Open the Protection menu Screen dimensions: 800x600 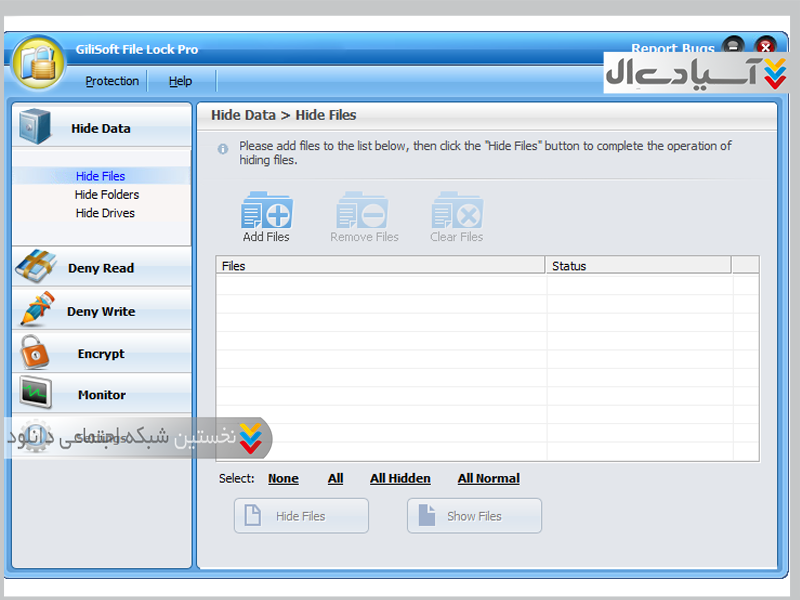(112, 81)
